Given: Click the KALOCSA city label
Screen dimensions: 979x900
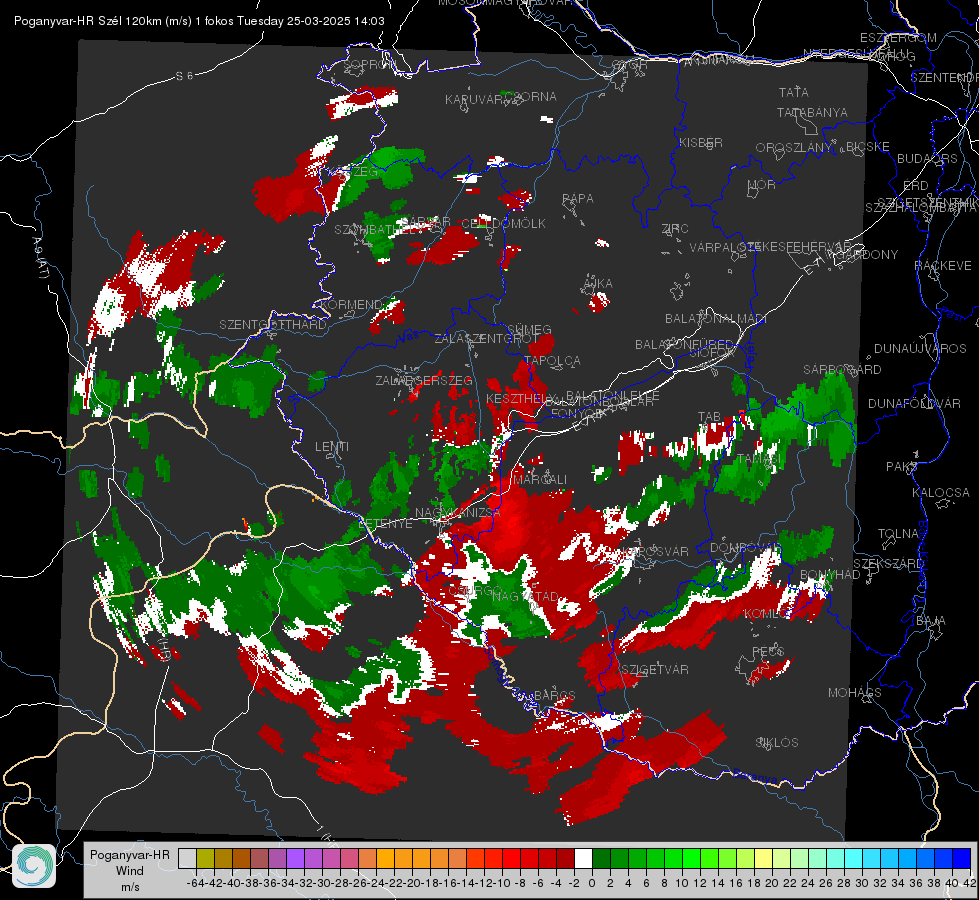Looking at the screenshot, I should (941, 492).
